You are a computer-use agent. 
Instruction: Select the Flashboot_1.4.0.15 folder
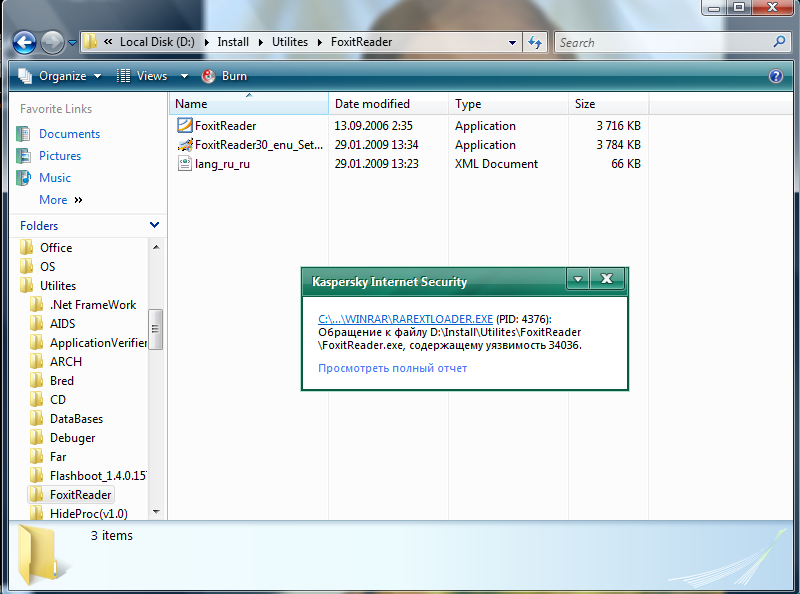coord(98,476)
